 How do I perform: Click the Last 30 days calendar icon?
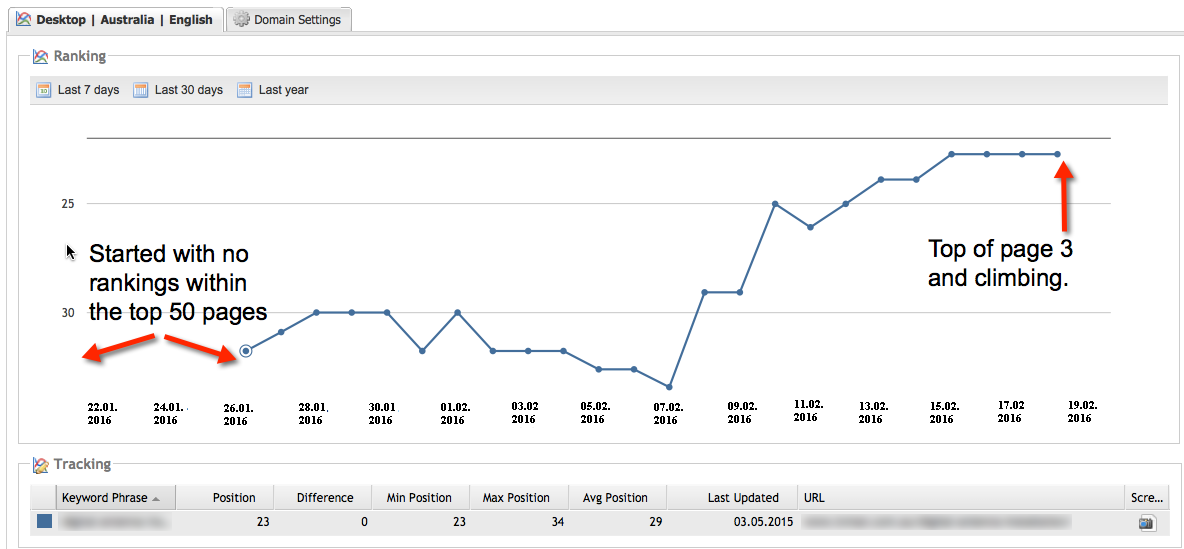pyautogui.click(x=141, y=90)
